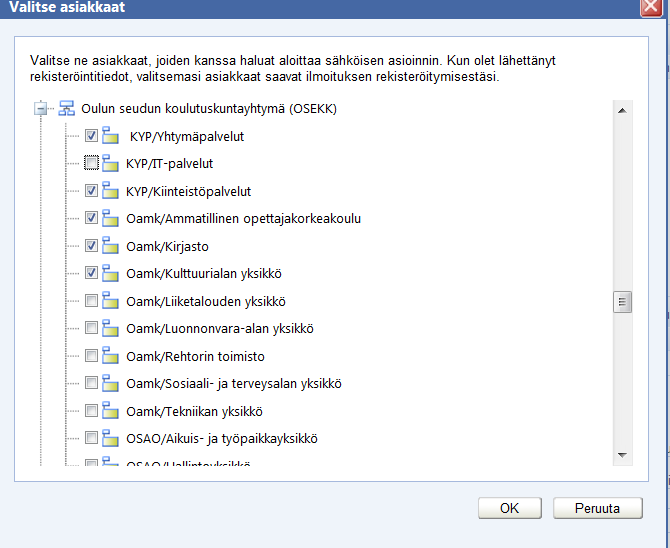Check the Oamk/Liiketalouden yksikkö checkbox
The image size is (670, 548).
tap(91, 301)
